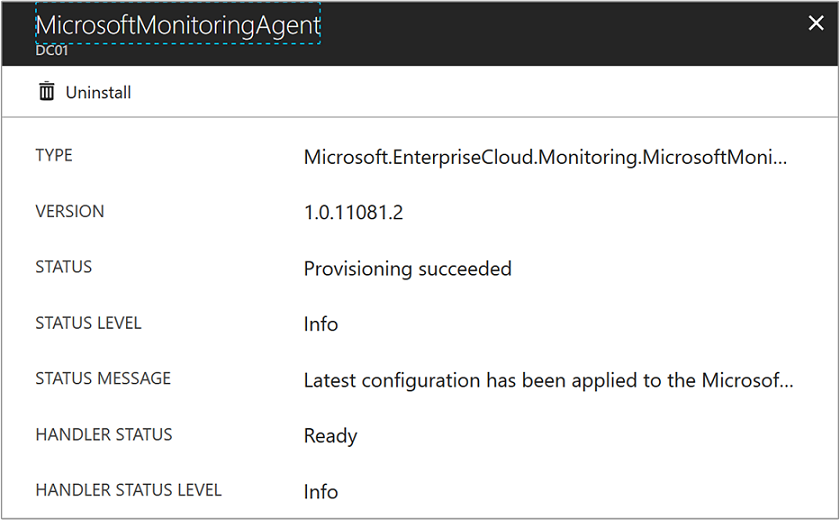Select the Provisioning succeeded status text
Screen dimensions: 840x520
pyautogui.click(x=407, y=269)
